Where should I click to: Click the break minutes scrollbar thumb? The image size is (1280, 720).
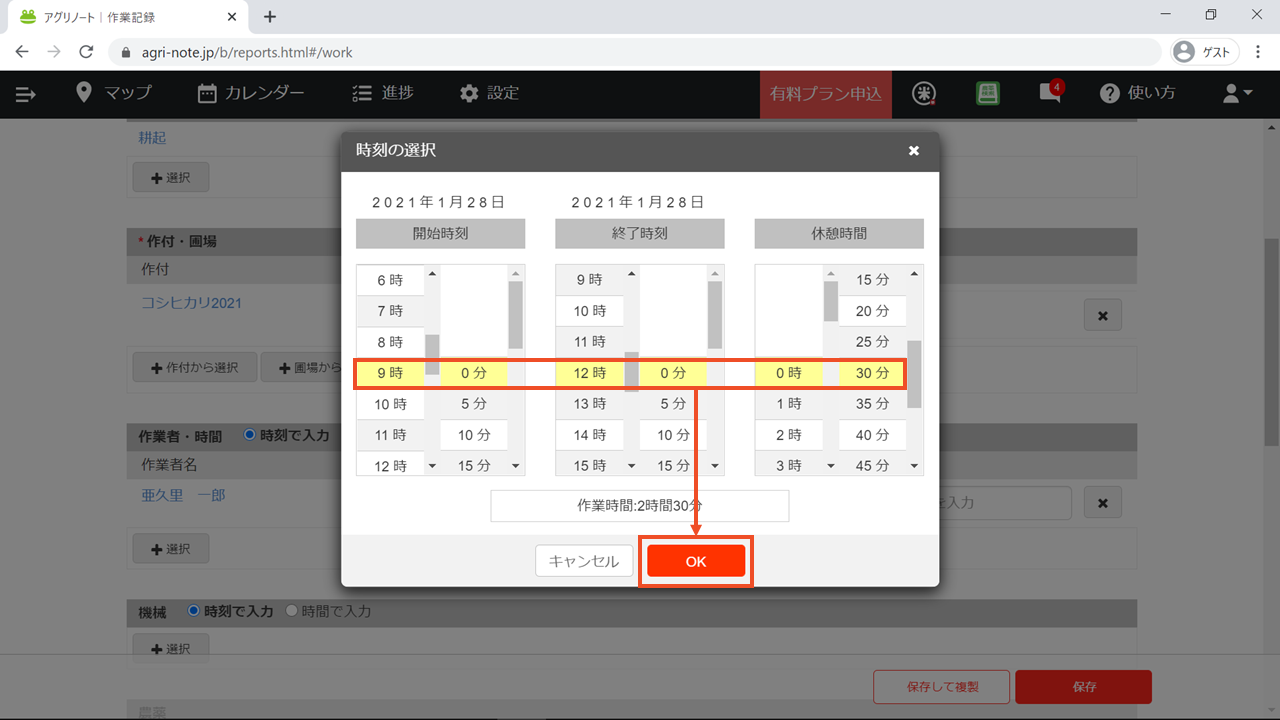point(914,373)
